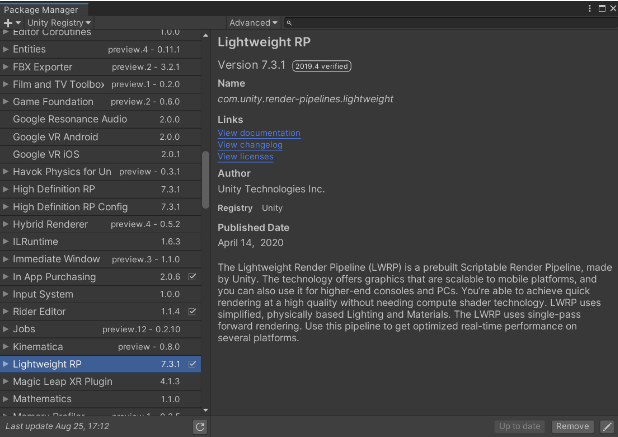The height and width of the screenshot is (437, 618).
Task: Click the refresh package list icon
Action: coord(200,427)
